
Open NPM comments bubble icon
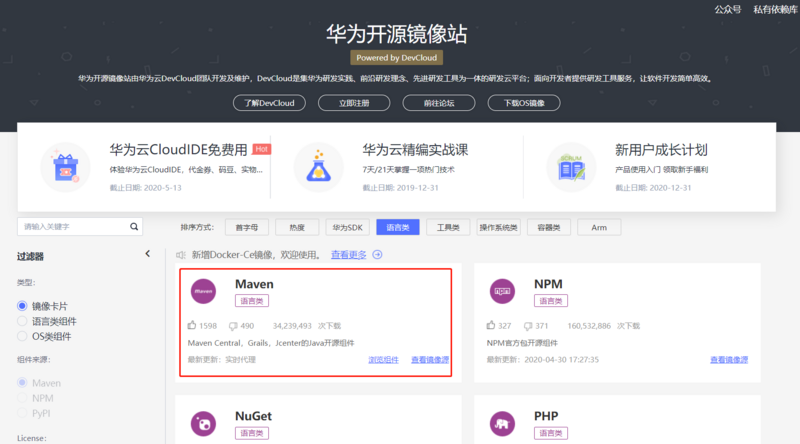[528, 326]
